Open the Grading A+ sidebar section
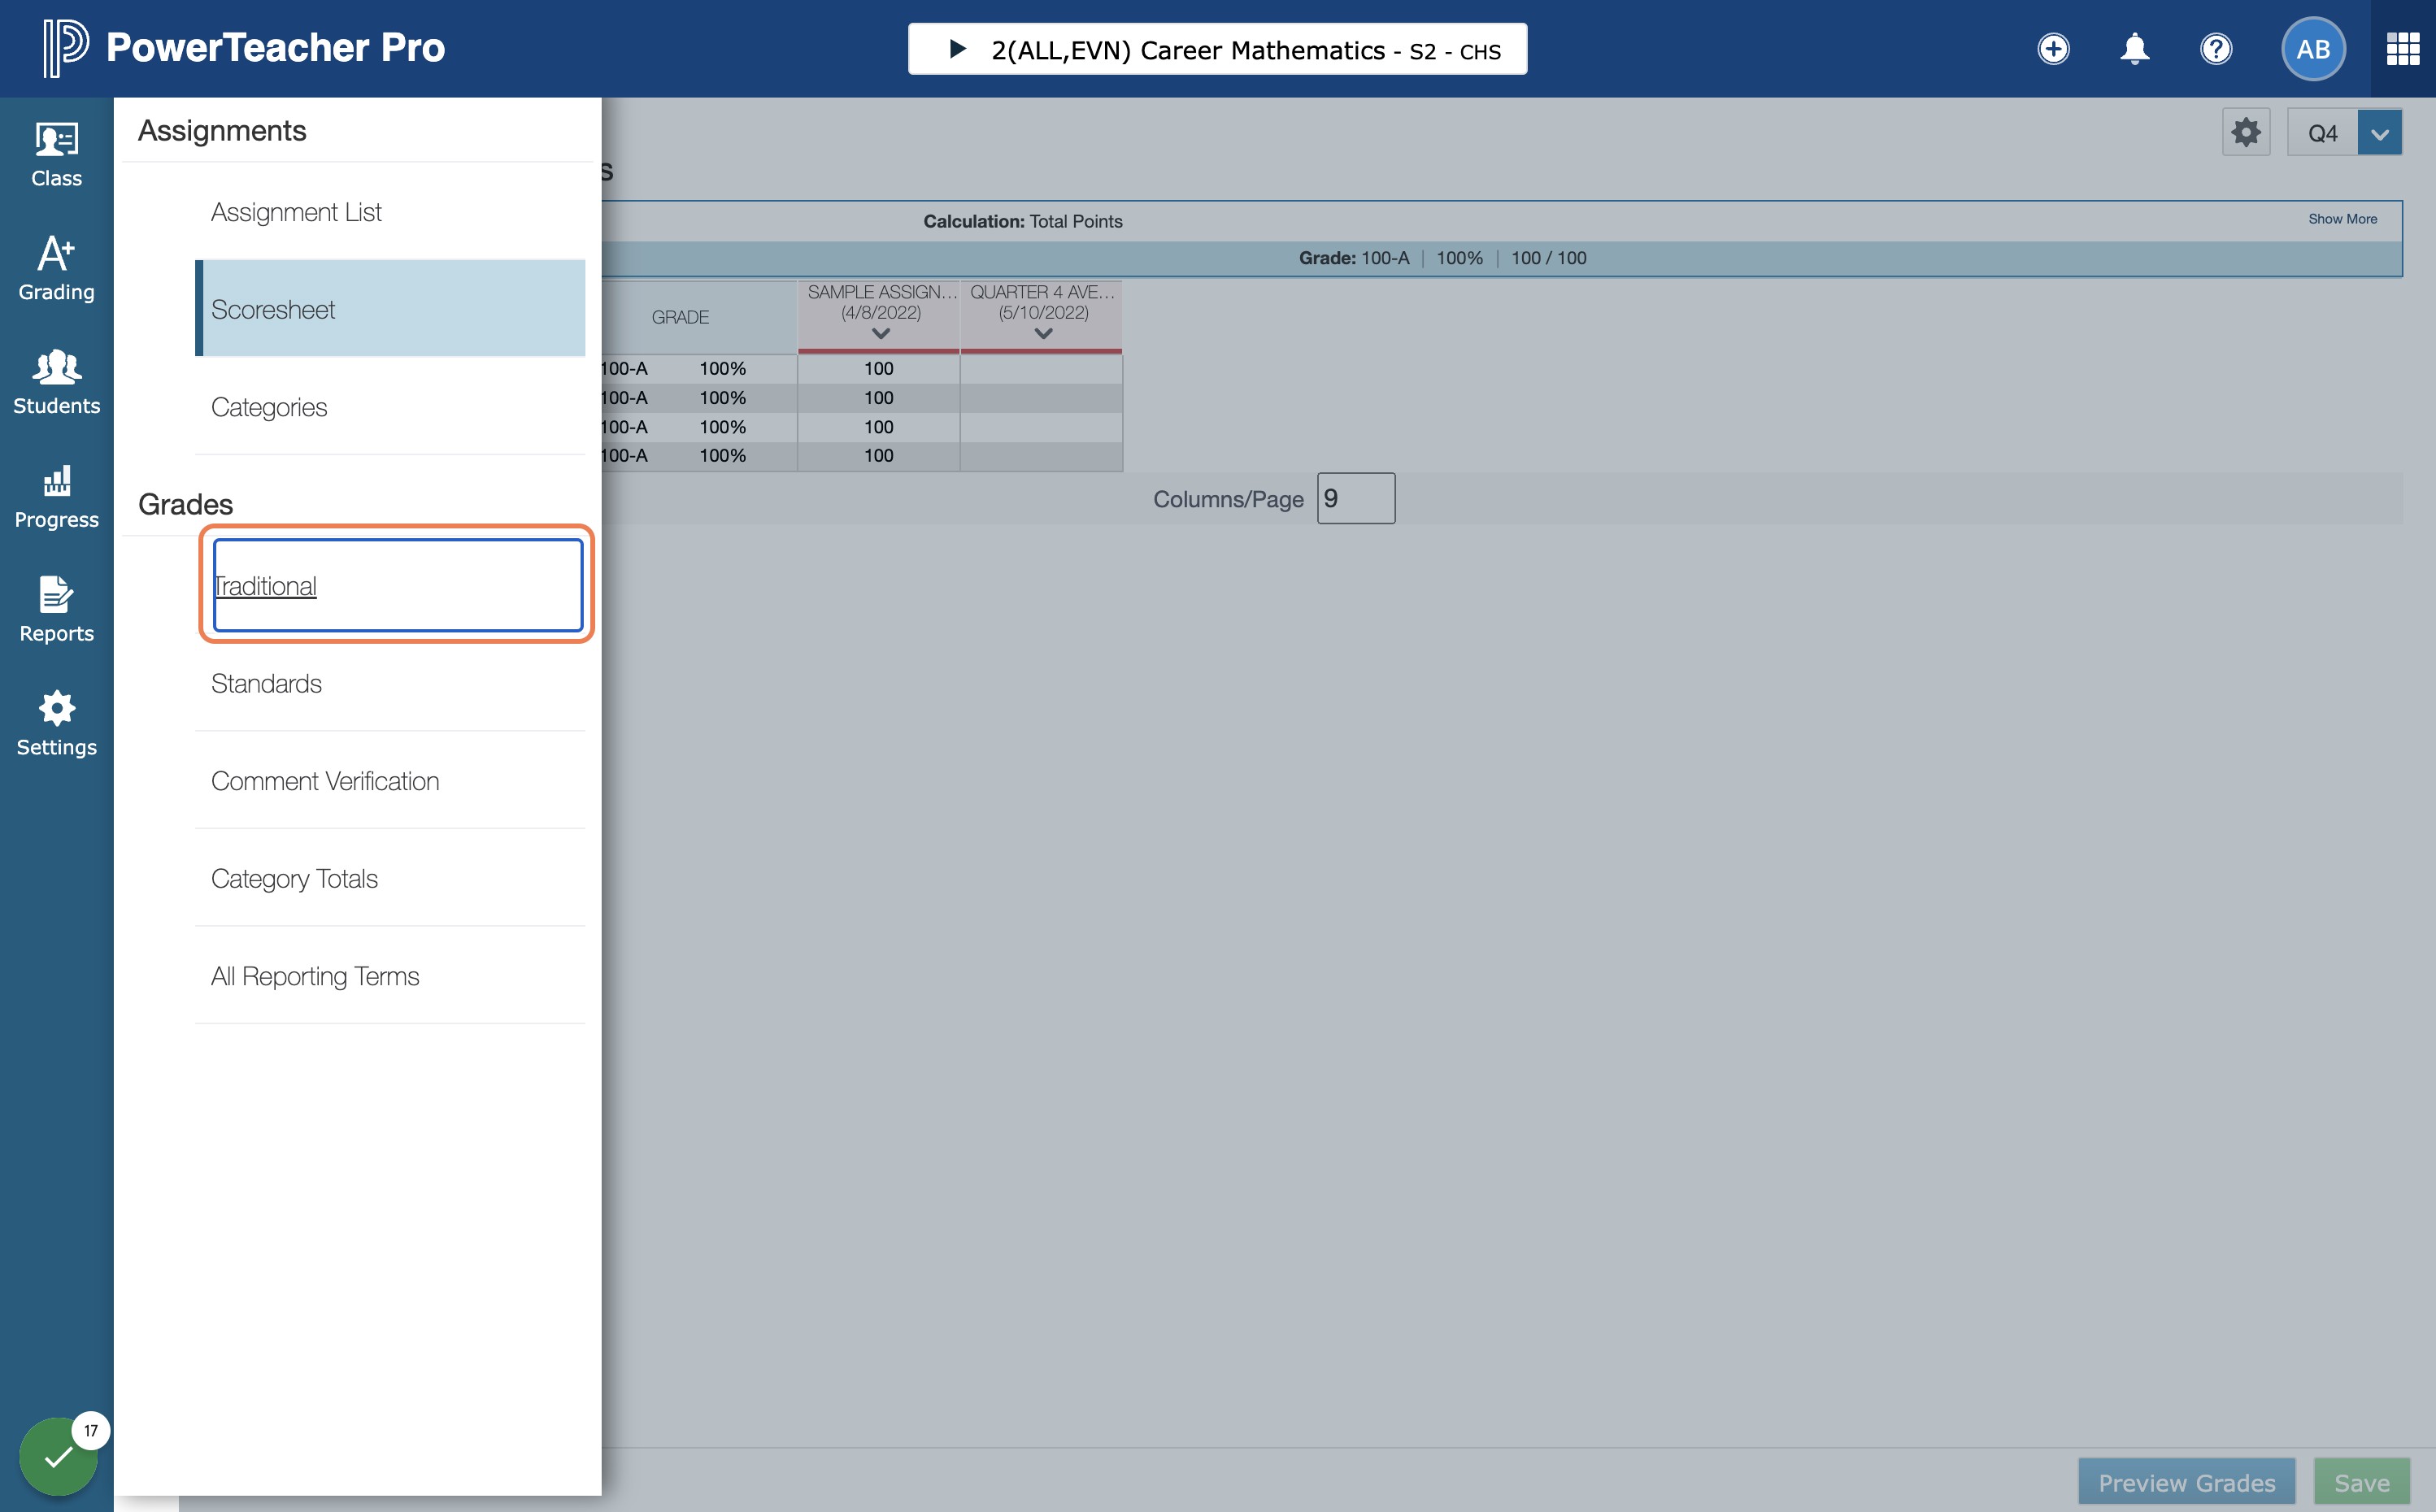 [56, 268]
